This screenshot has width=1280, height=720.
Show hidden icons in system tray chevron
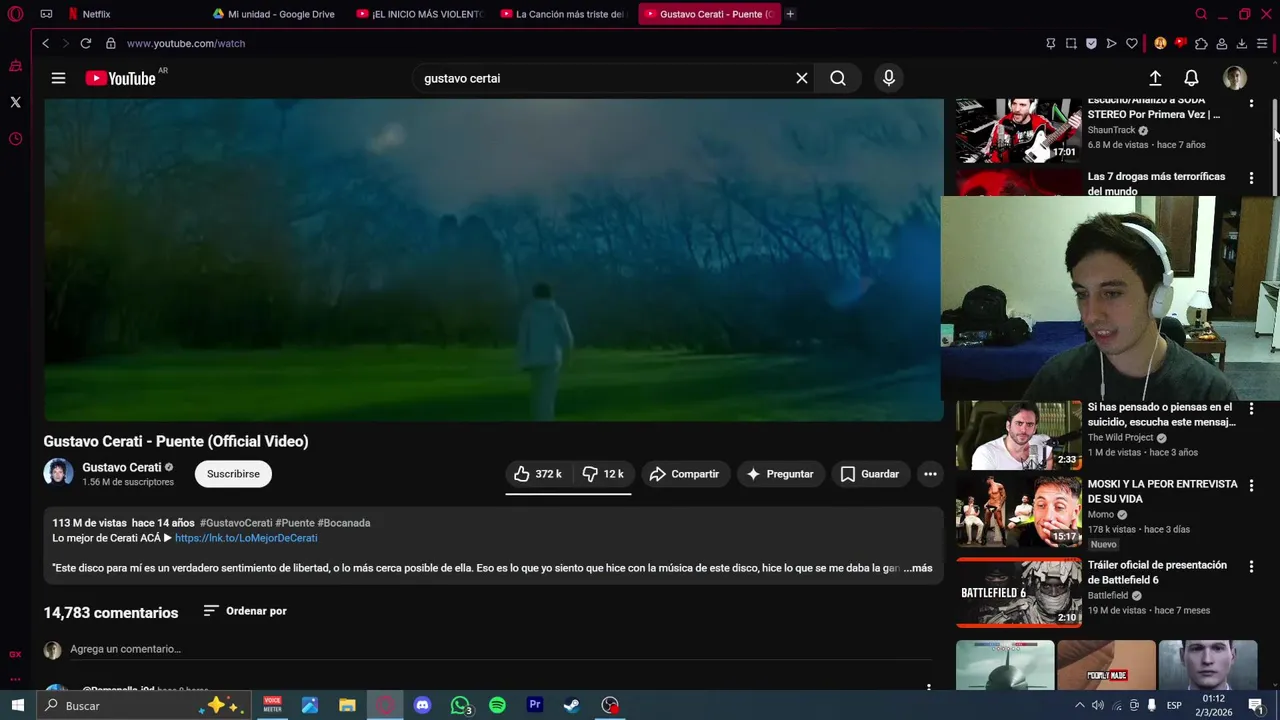pos(1079,705)
